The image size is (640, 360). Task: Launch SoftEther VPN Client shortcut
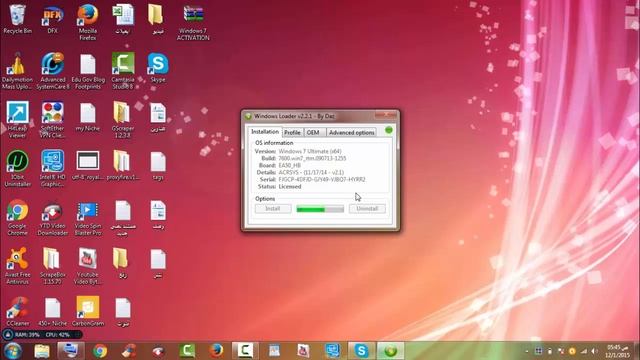click(52, 120)
